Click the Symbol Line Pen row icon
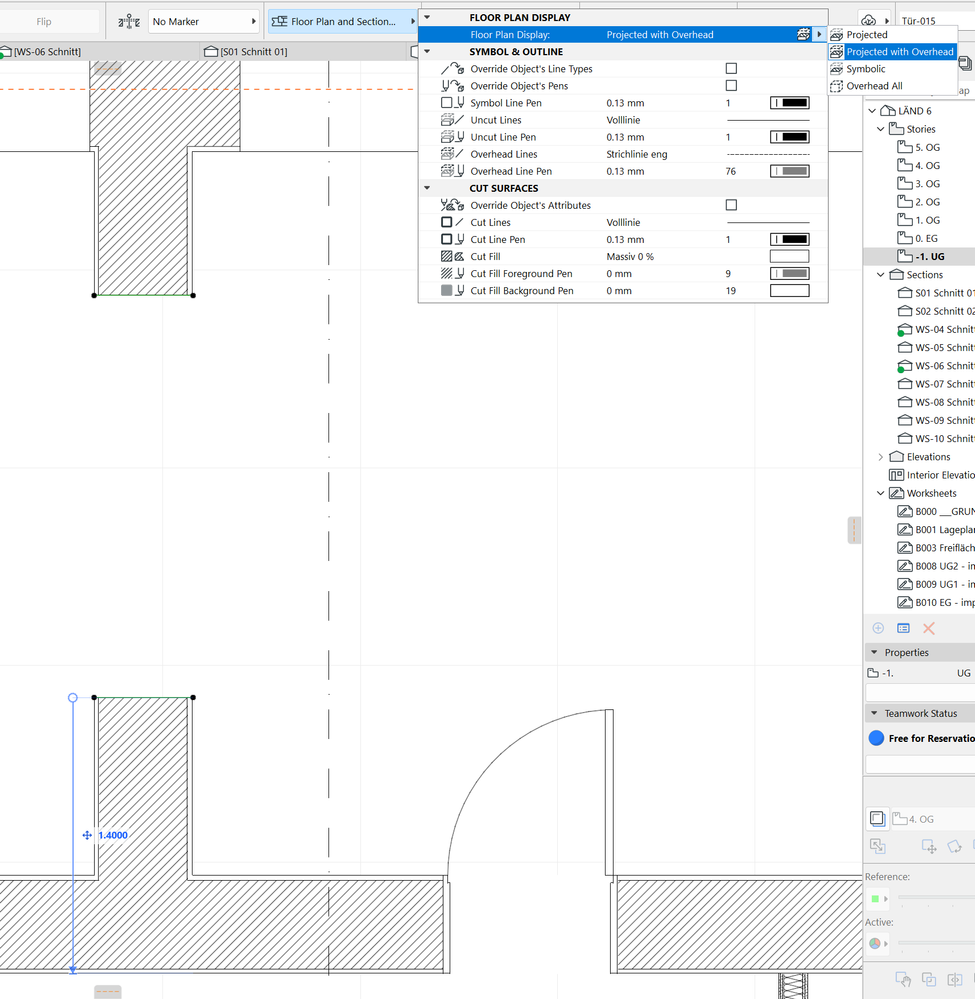Screen dimensions: 975x999 (452, 103)
